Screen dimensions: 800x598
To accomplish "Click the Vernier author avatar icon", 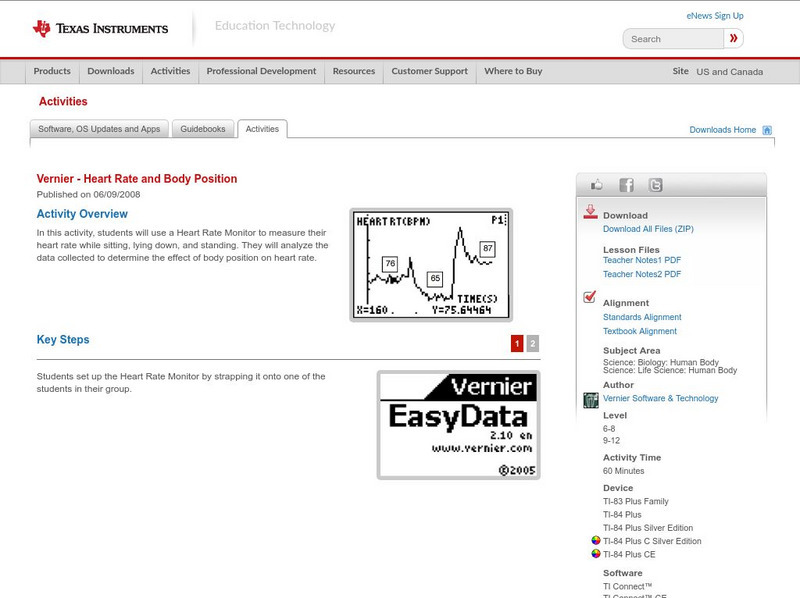I will tap(590, 400).
